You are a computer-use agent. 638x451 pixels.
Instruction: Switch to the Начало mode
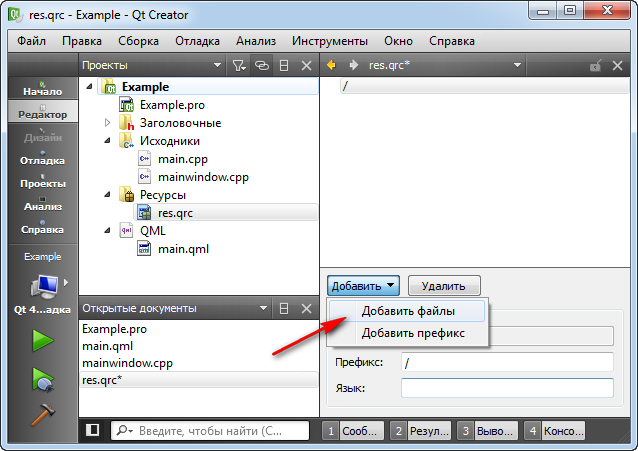[42, 88]
